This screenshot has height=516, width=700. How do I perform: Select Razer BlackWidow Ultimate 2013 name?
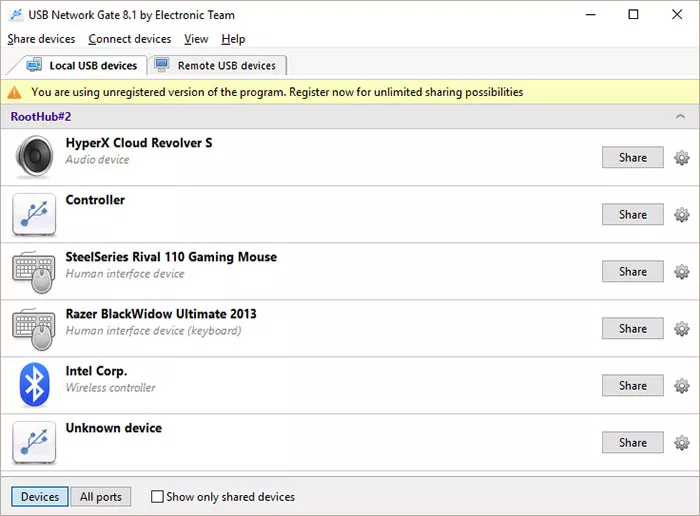[x=161, y=314]
